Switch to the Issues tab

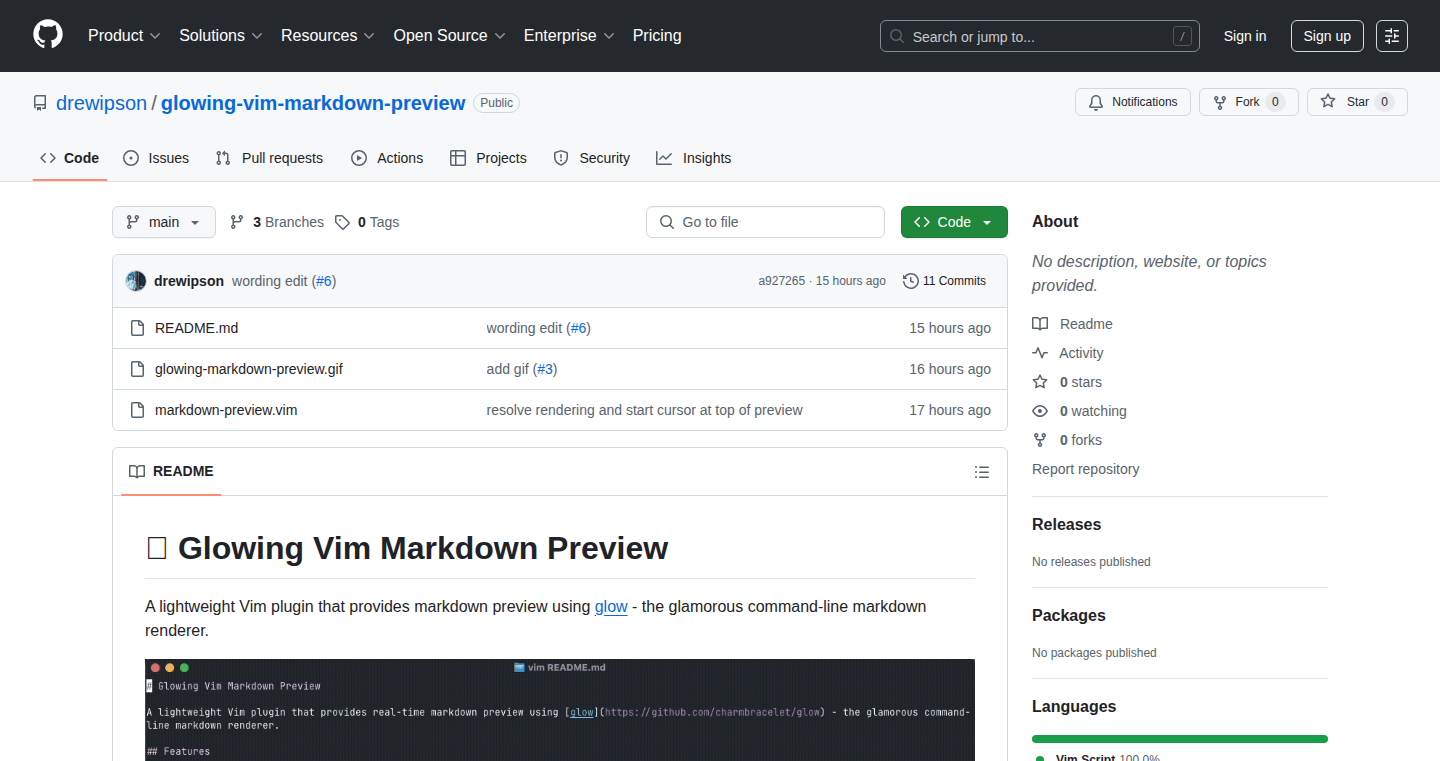[156, 158]
